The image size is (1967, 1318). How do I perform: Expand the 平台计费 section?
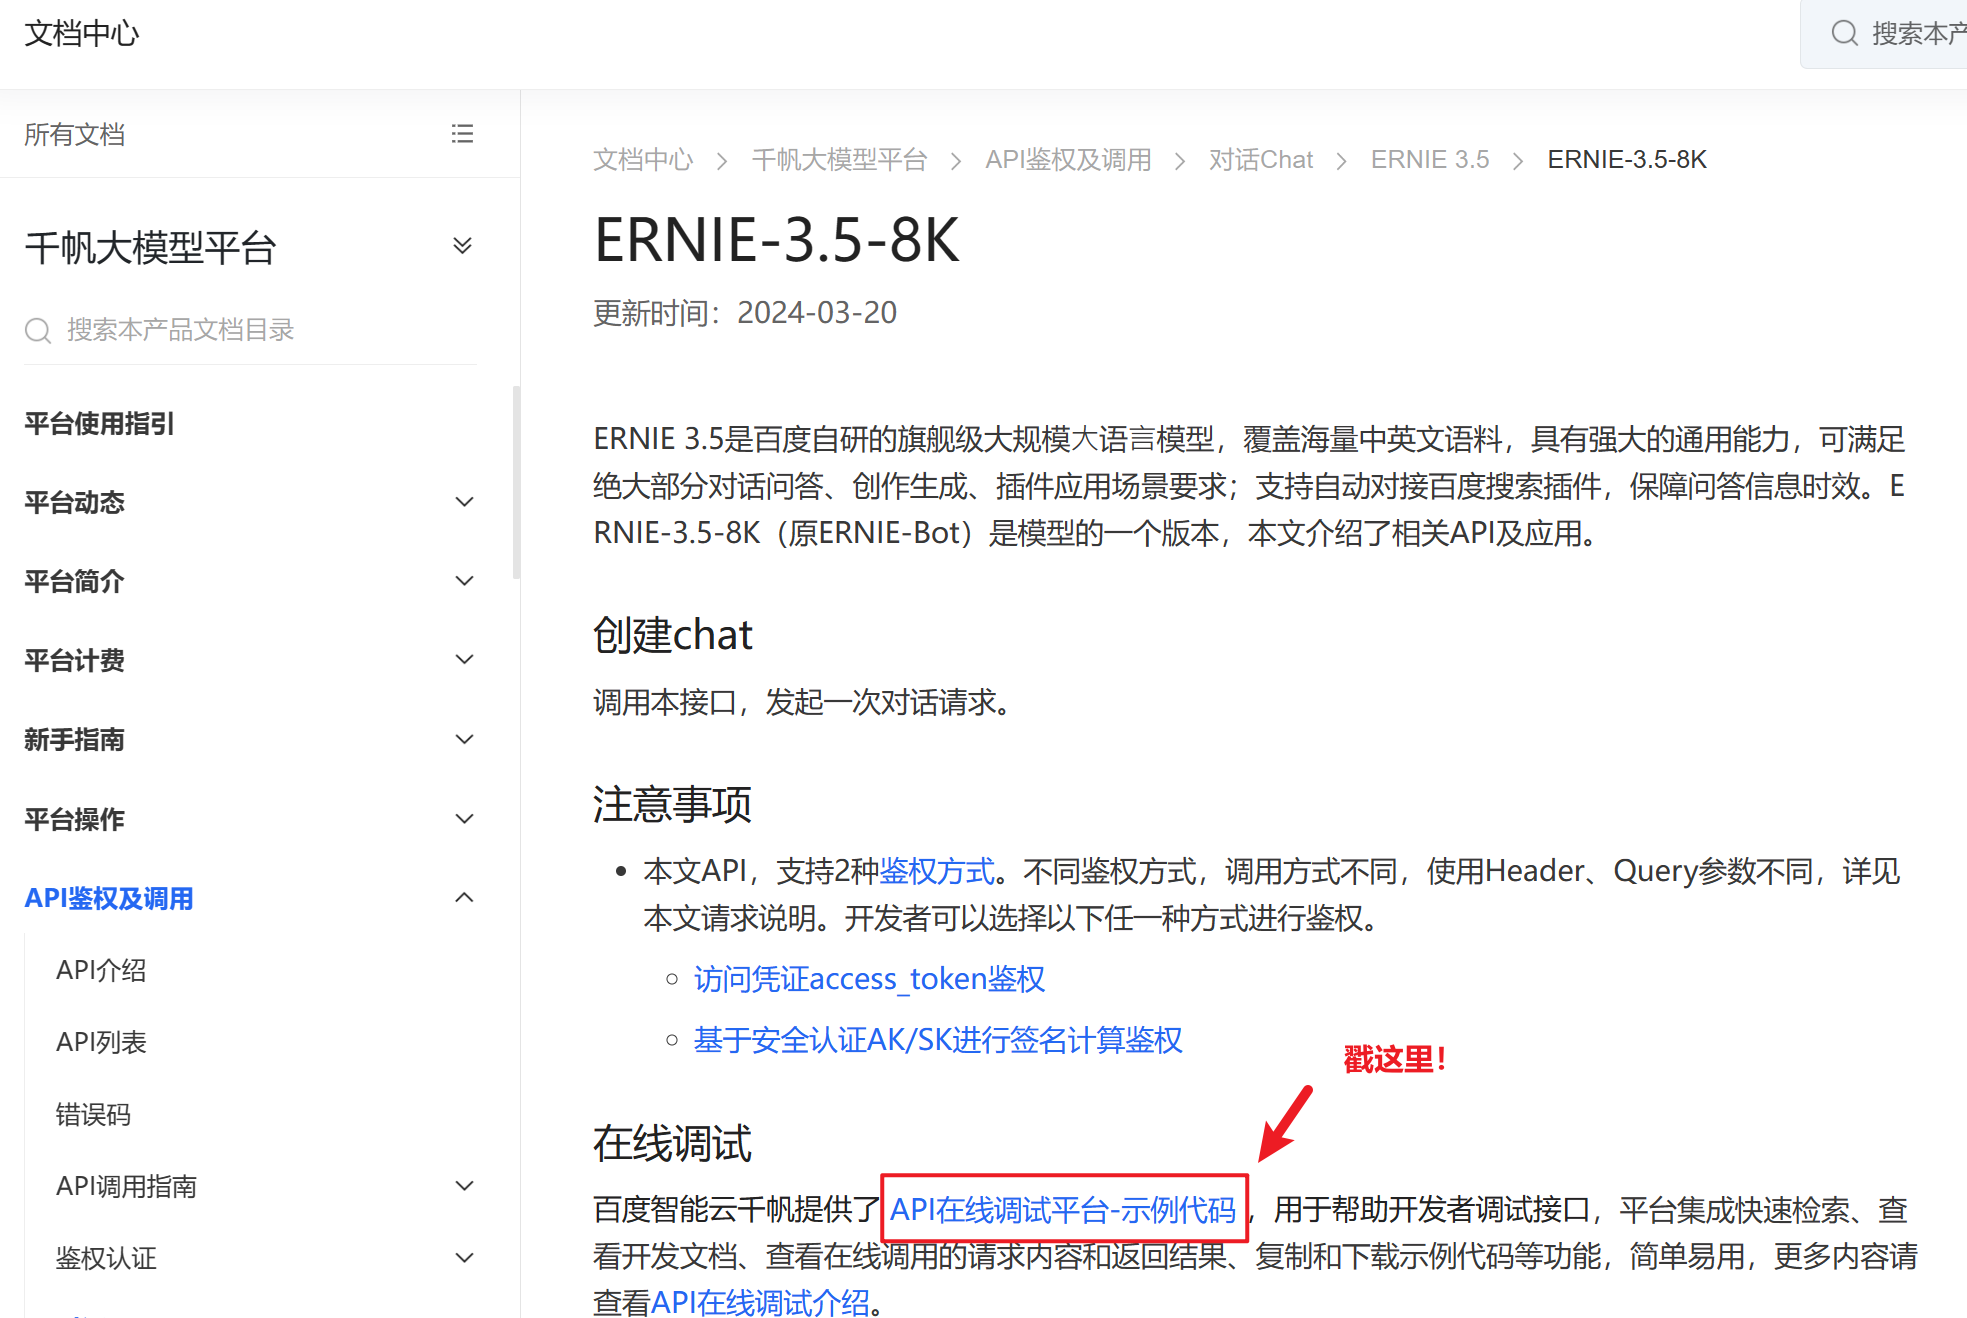(x=464, y=660)
